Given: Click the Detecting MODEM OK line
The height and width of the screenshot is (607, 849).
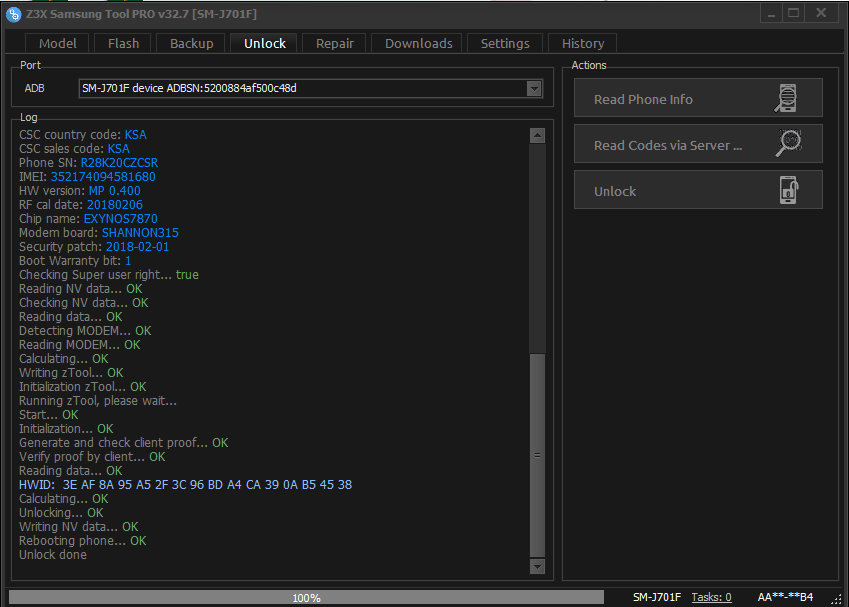Looking at the screenshot, I should [85, 331].
